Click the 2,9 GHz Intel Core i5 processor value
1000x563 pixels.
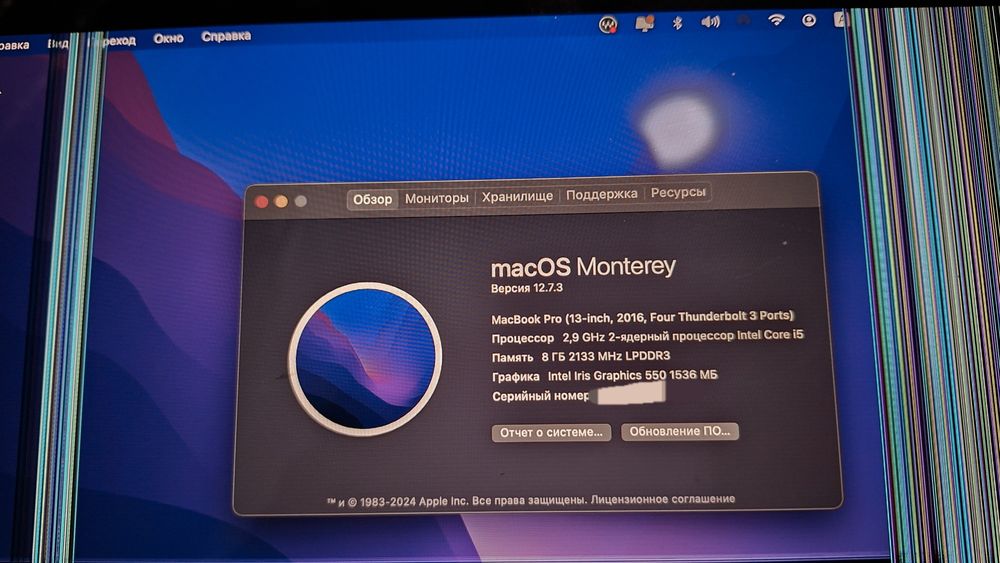click(683, 336)
